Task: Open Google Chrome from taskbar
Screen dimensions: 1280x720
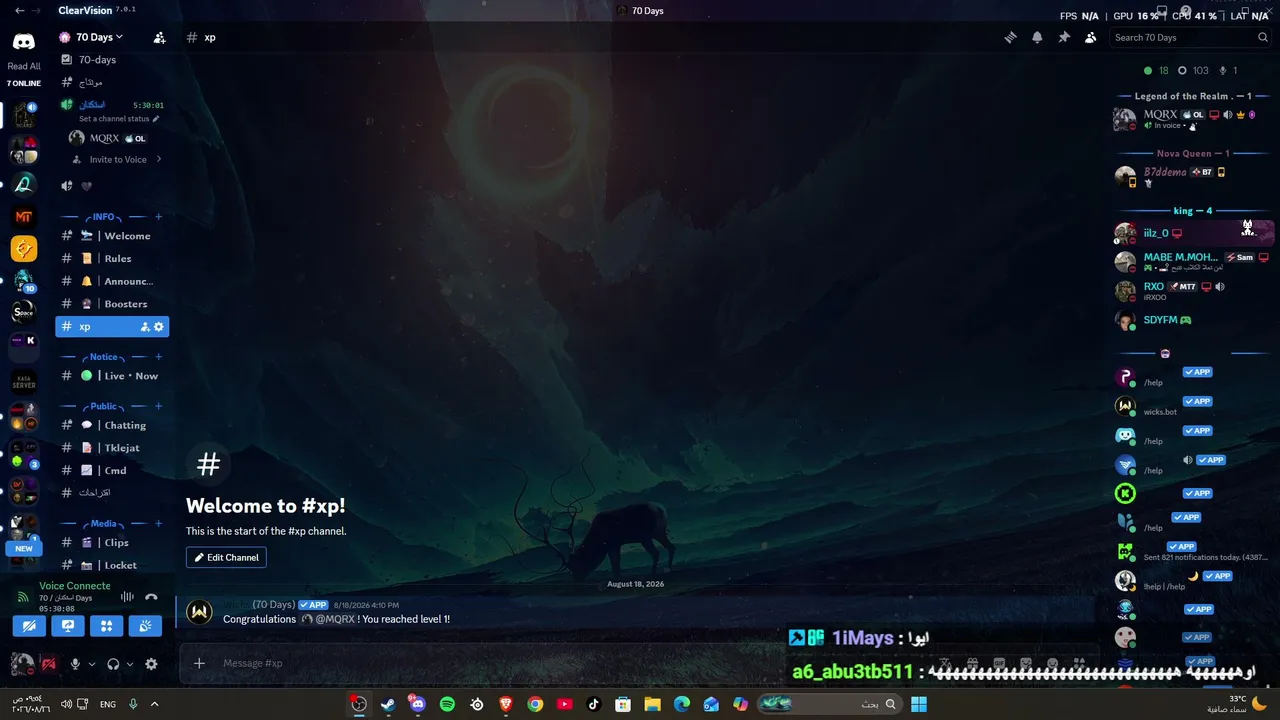Action: pyautogui.click(x=535, y=704)
